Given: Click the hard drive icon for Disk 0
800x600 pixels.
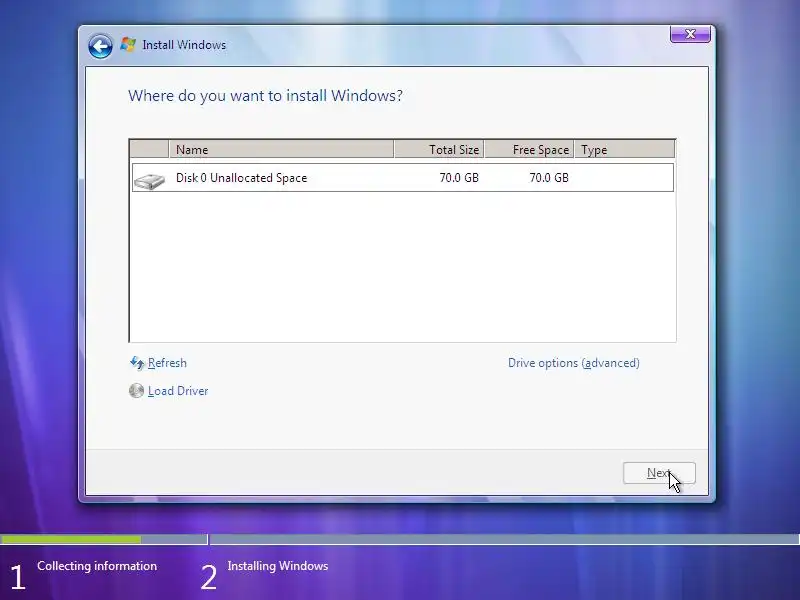Looking at the screenshot, I should (x=149, y=181).
